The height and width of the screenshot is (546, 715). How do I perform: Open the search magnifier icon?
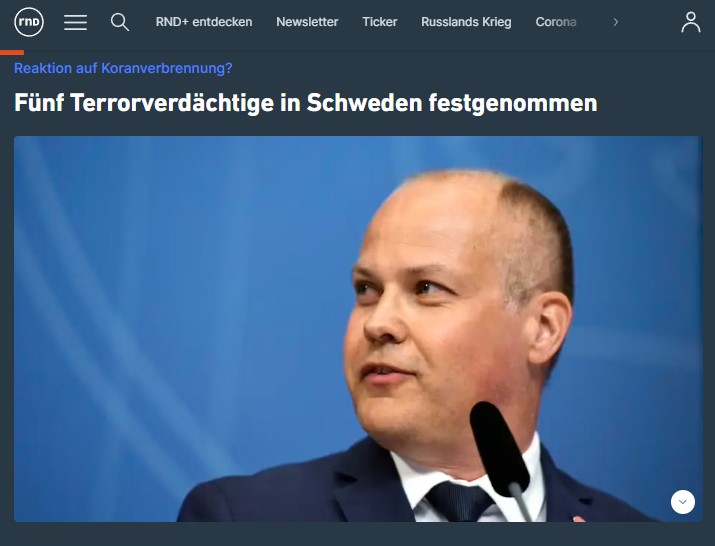tap(119, 22)
